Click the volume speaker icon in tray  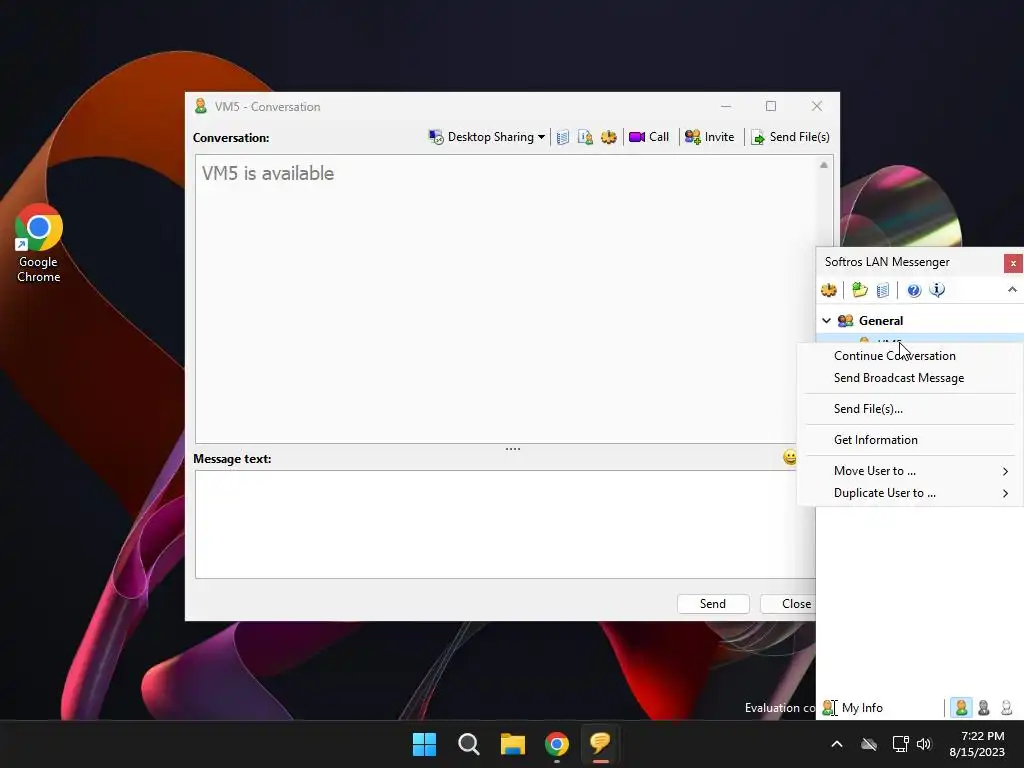coord(923,744)
